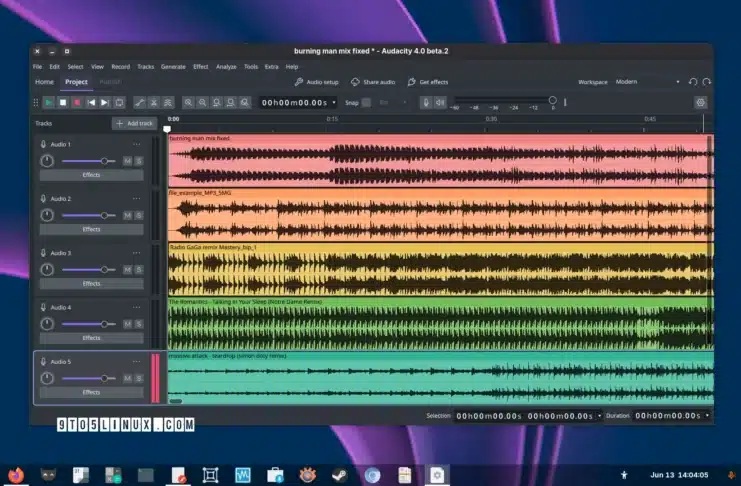Open the playback time format dropdown arrow
This screenshot has height=486, width=741.
334,103
